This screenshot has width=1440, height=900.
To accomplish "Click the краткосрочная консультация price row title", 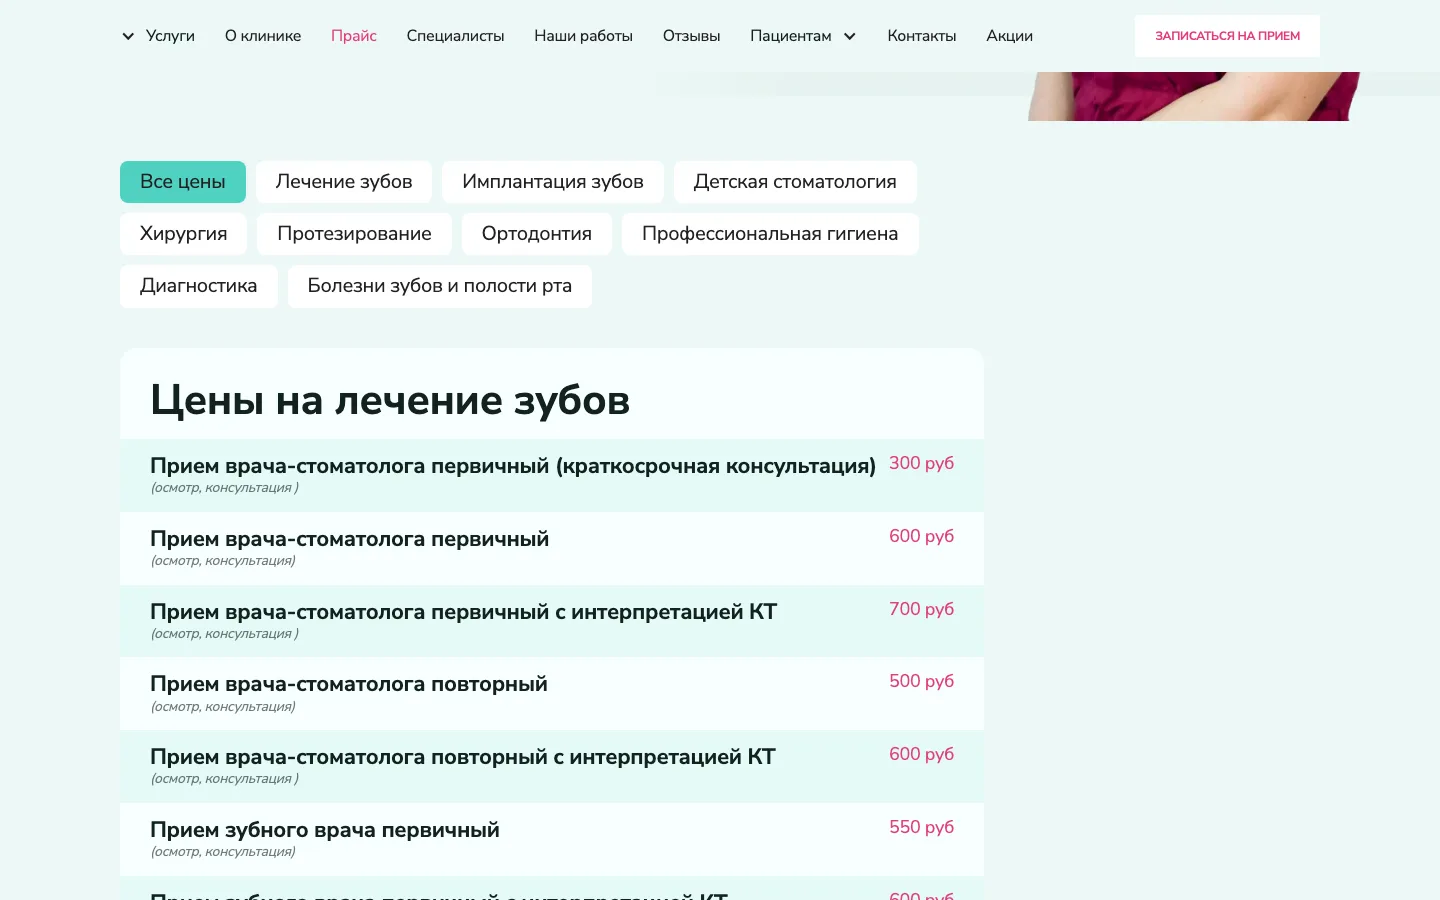I will click(x=513, y=466).
